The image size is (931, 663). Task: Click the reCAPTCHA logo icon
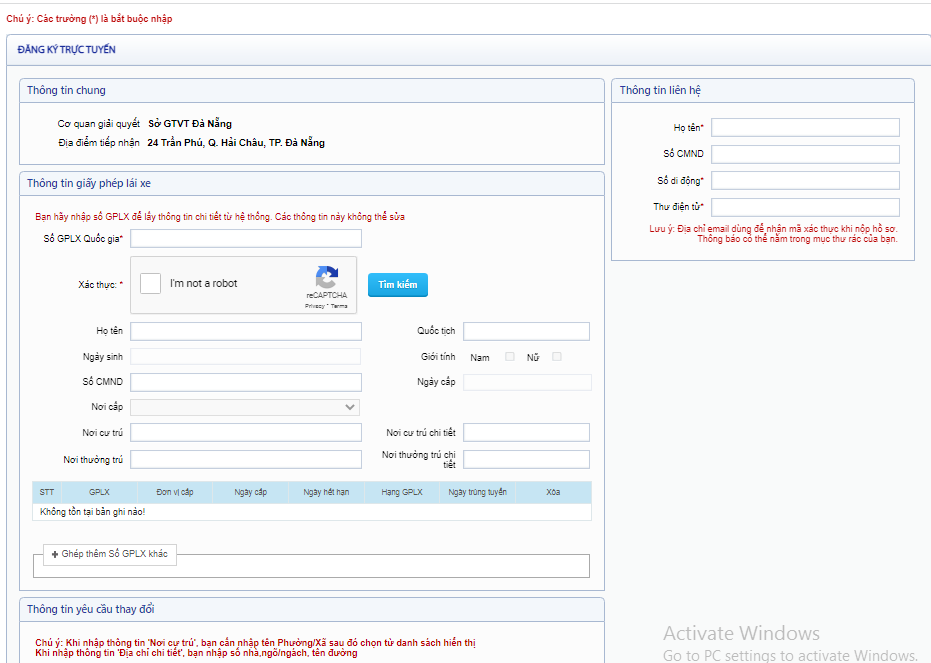point(327,277)
